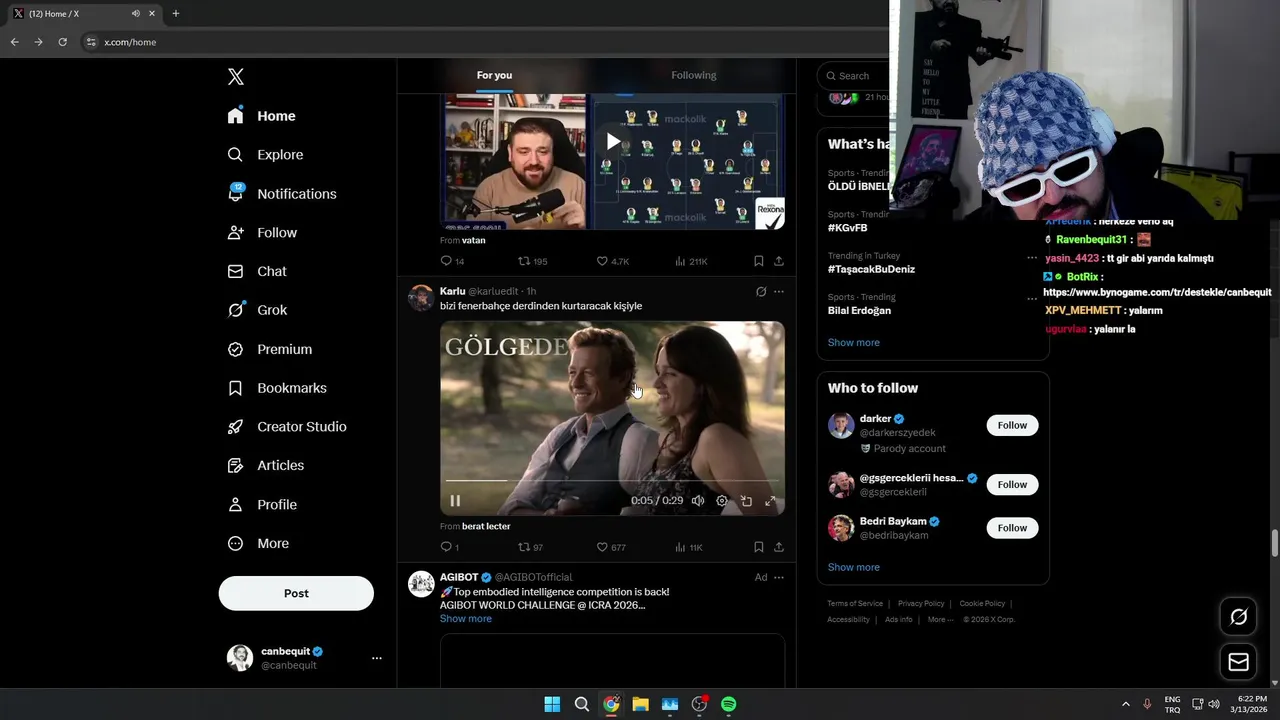Image resolution: width=1280 pixels, height=720 pixels.
Task: Expand Karlu video to fullscreen
Action: click(770, 501)
